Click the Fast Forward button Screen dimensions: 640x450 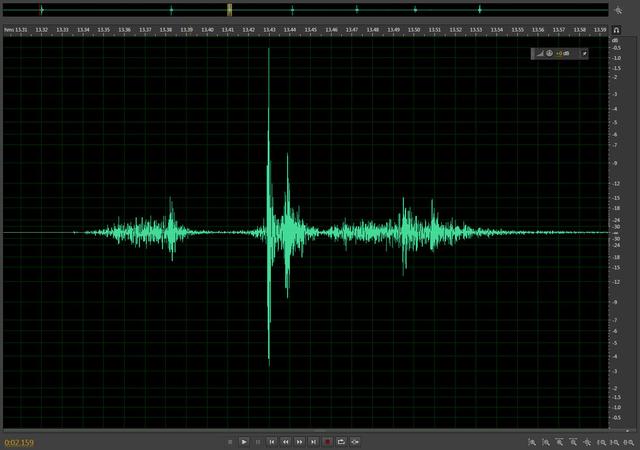point(300,442)
